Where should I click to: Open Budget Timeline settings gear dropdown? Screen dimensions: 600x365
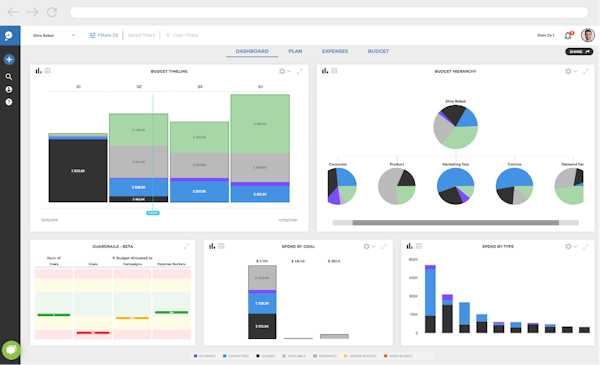click(285, 71)
